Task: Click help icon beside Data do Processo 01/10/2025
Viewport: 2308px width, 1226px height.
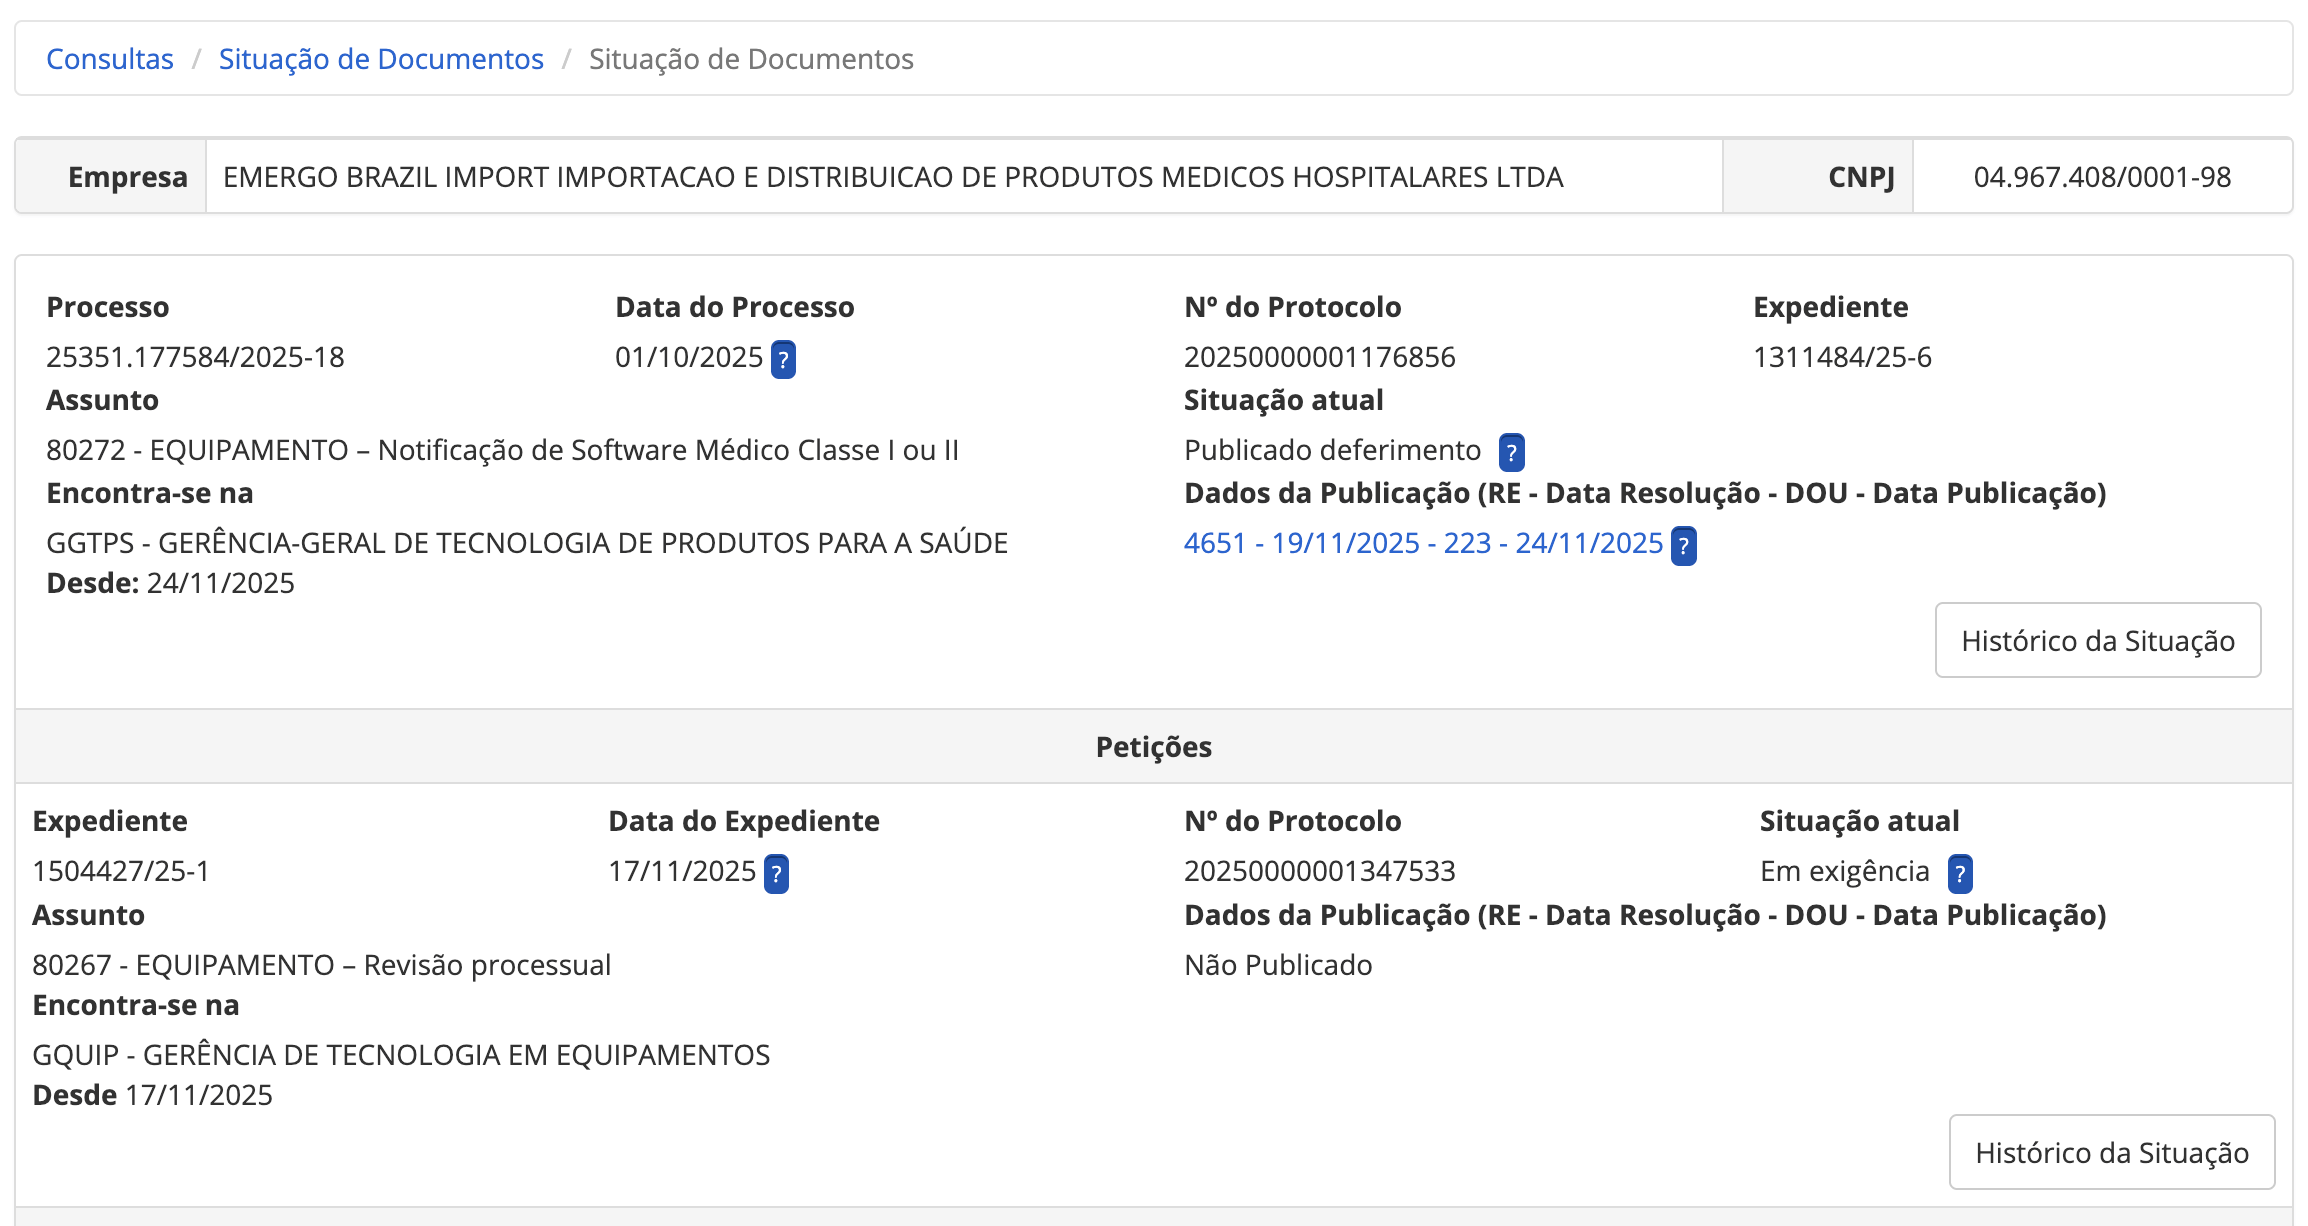Action: 783,359
